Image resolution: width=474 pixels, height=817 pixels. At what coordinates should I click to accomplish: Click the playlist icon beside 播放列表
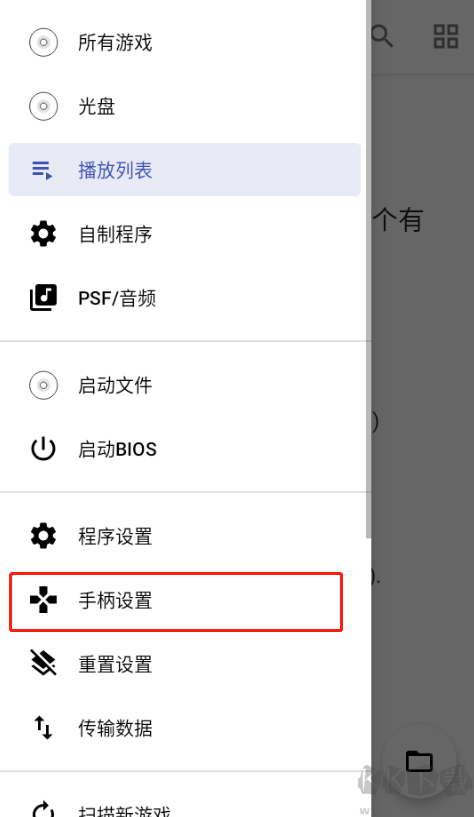42,170
